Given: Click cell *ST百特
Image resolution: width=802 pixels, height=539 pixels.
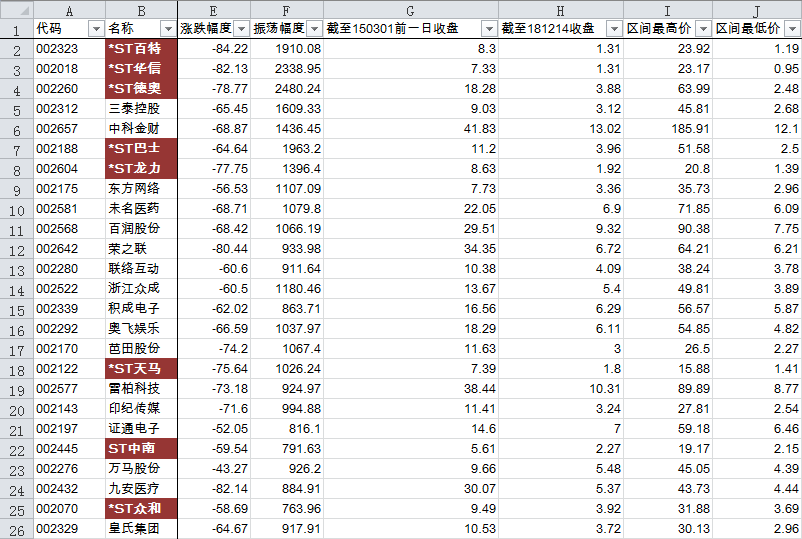Looking at the screenshot, I should point(142,49).
